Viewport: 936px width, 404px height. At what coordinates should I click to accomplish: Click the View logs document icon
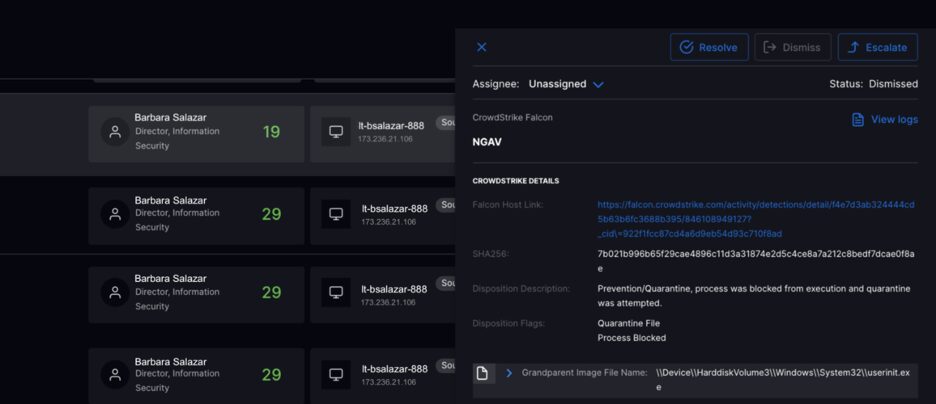(x=857, y=119)
